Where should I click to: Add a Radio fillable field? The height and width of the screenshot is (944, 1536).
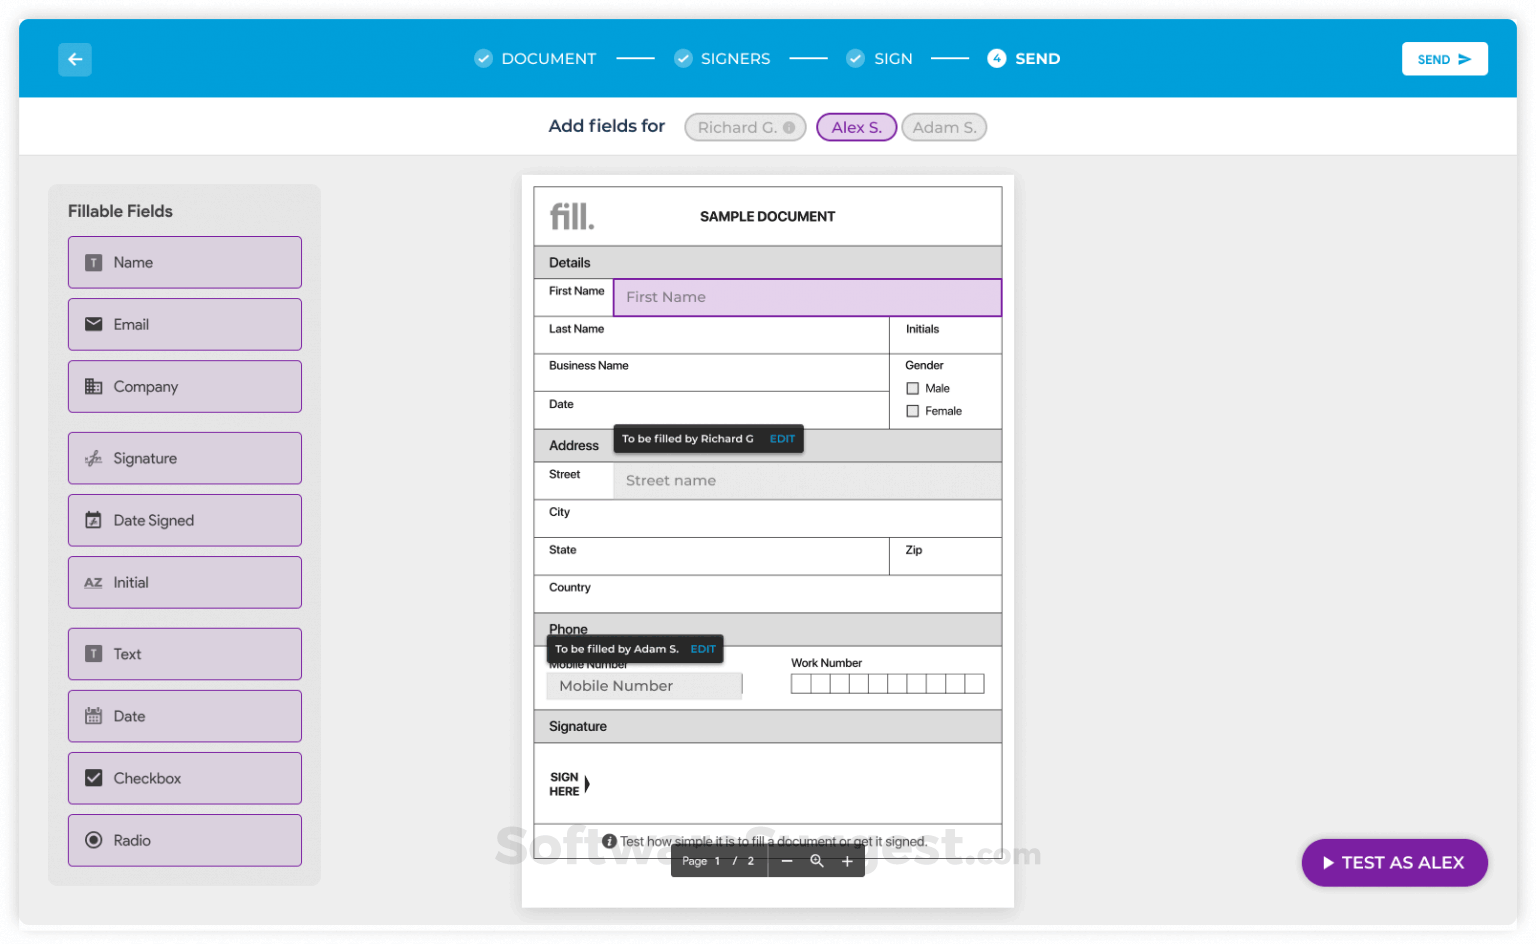[185, 840]
